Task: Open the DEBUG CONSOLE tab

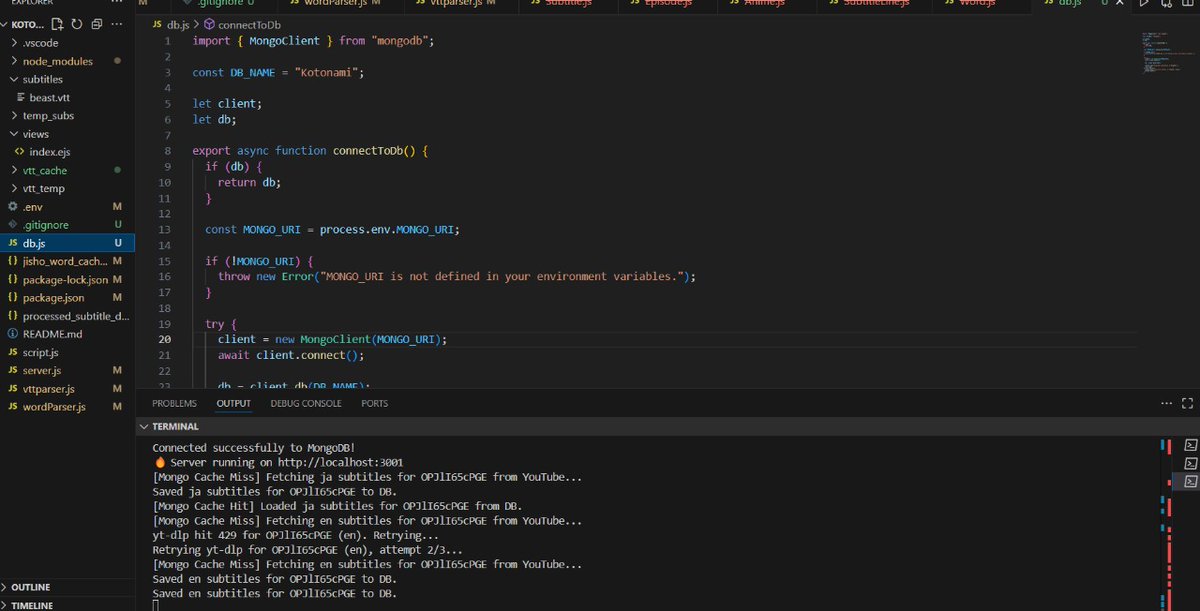Action: click(x=306, y=404)
